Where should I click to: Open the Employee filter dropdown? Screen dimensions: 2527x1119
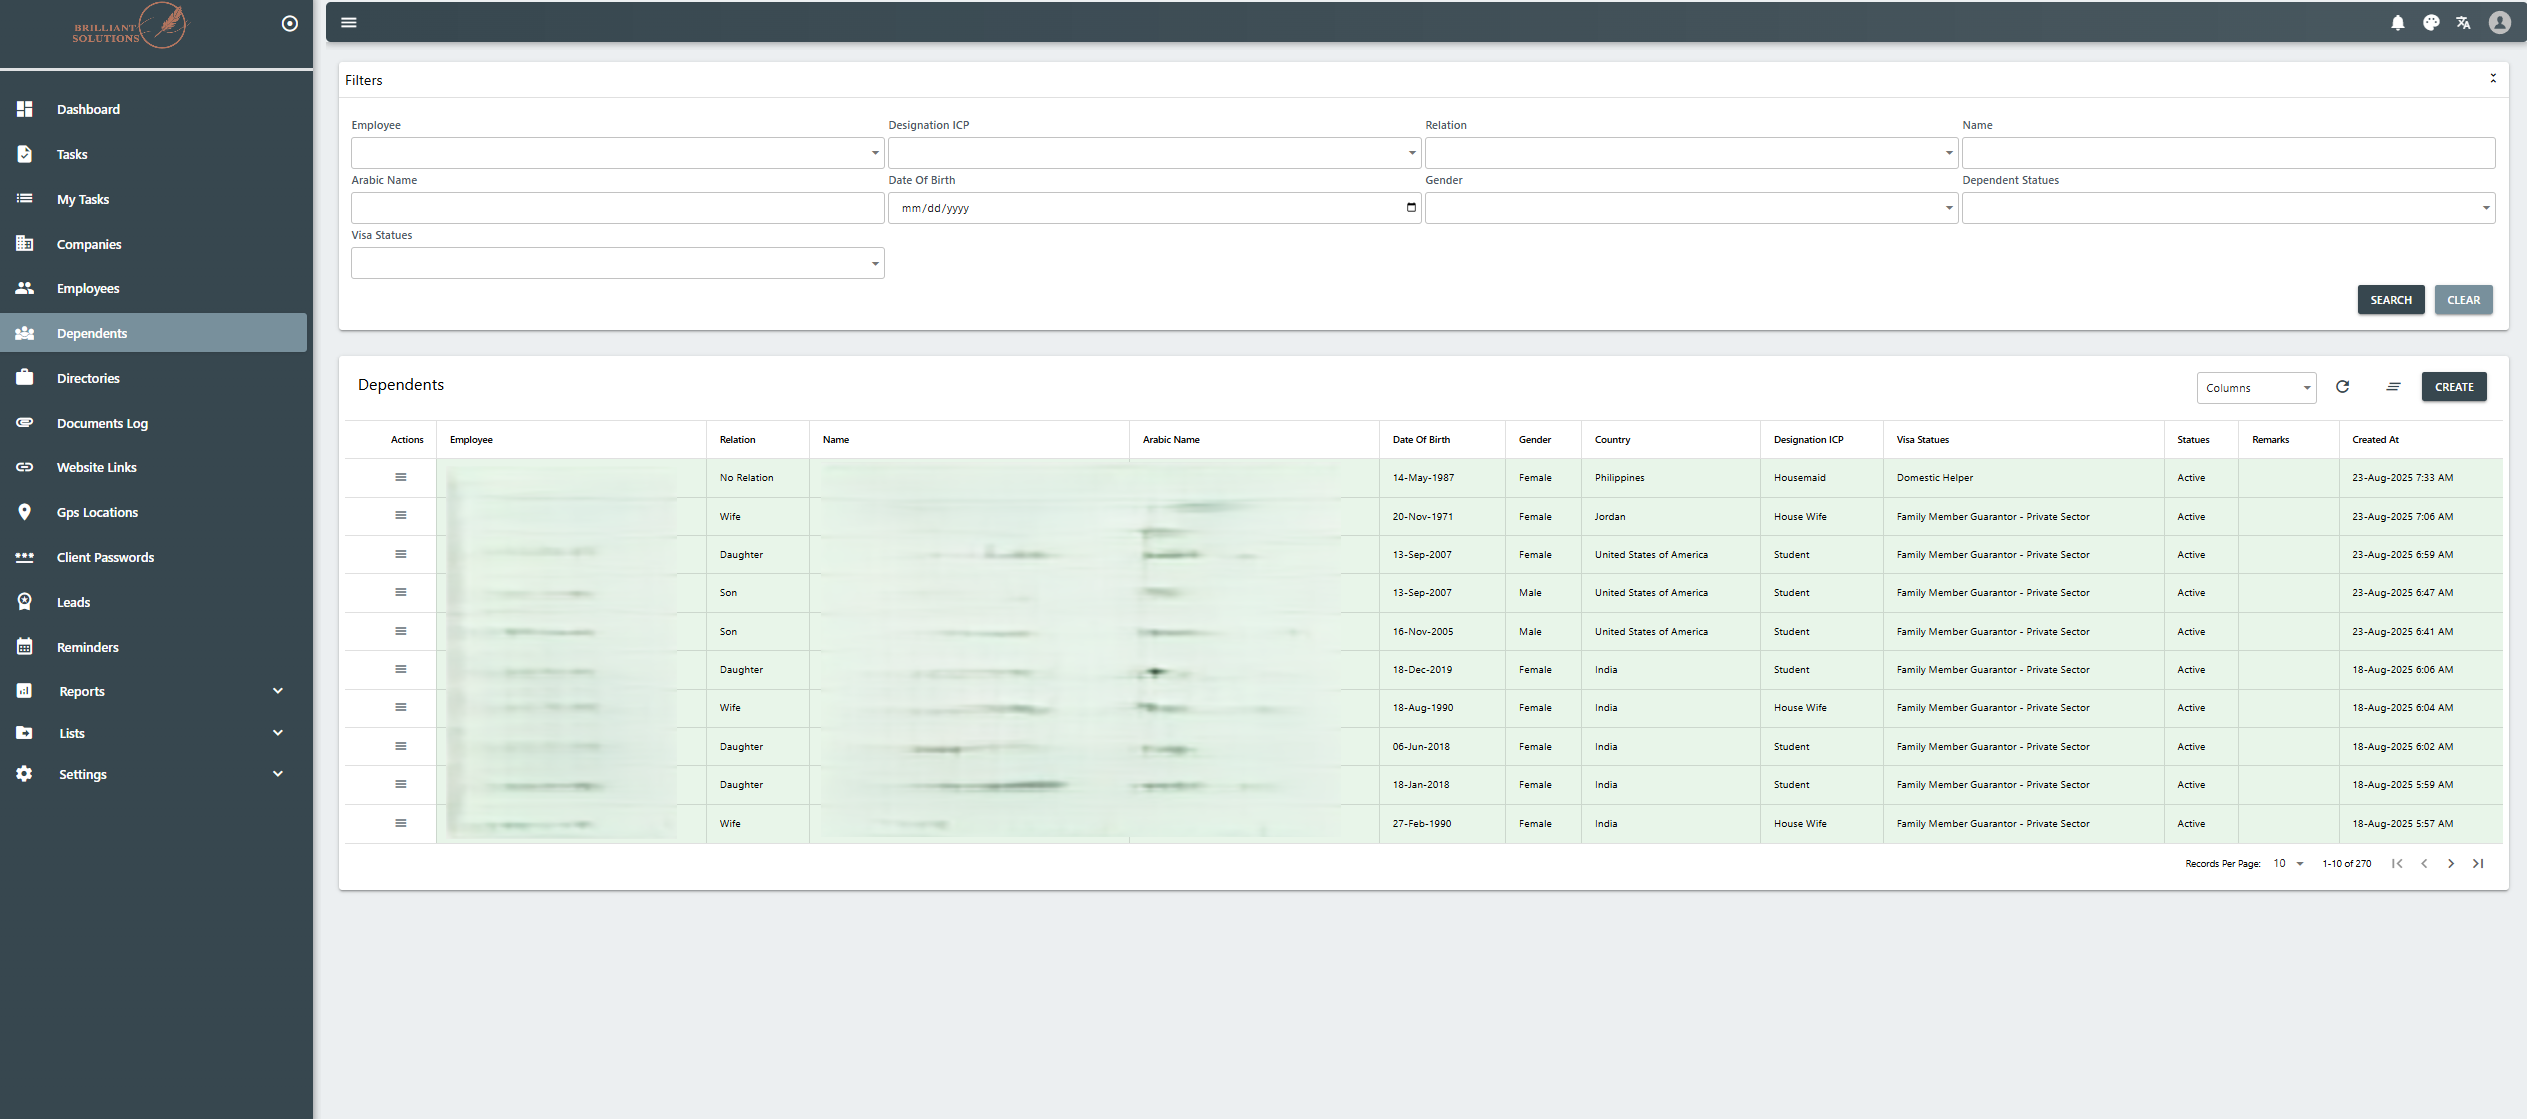(x=617, y=153)
